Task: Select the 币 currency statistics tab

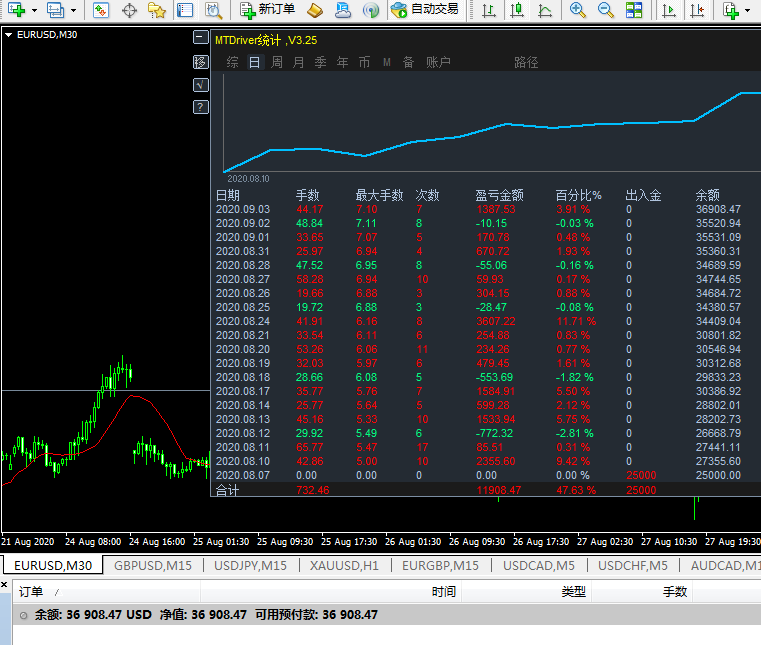Action: click(x=364, y=62)
